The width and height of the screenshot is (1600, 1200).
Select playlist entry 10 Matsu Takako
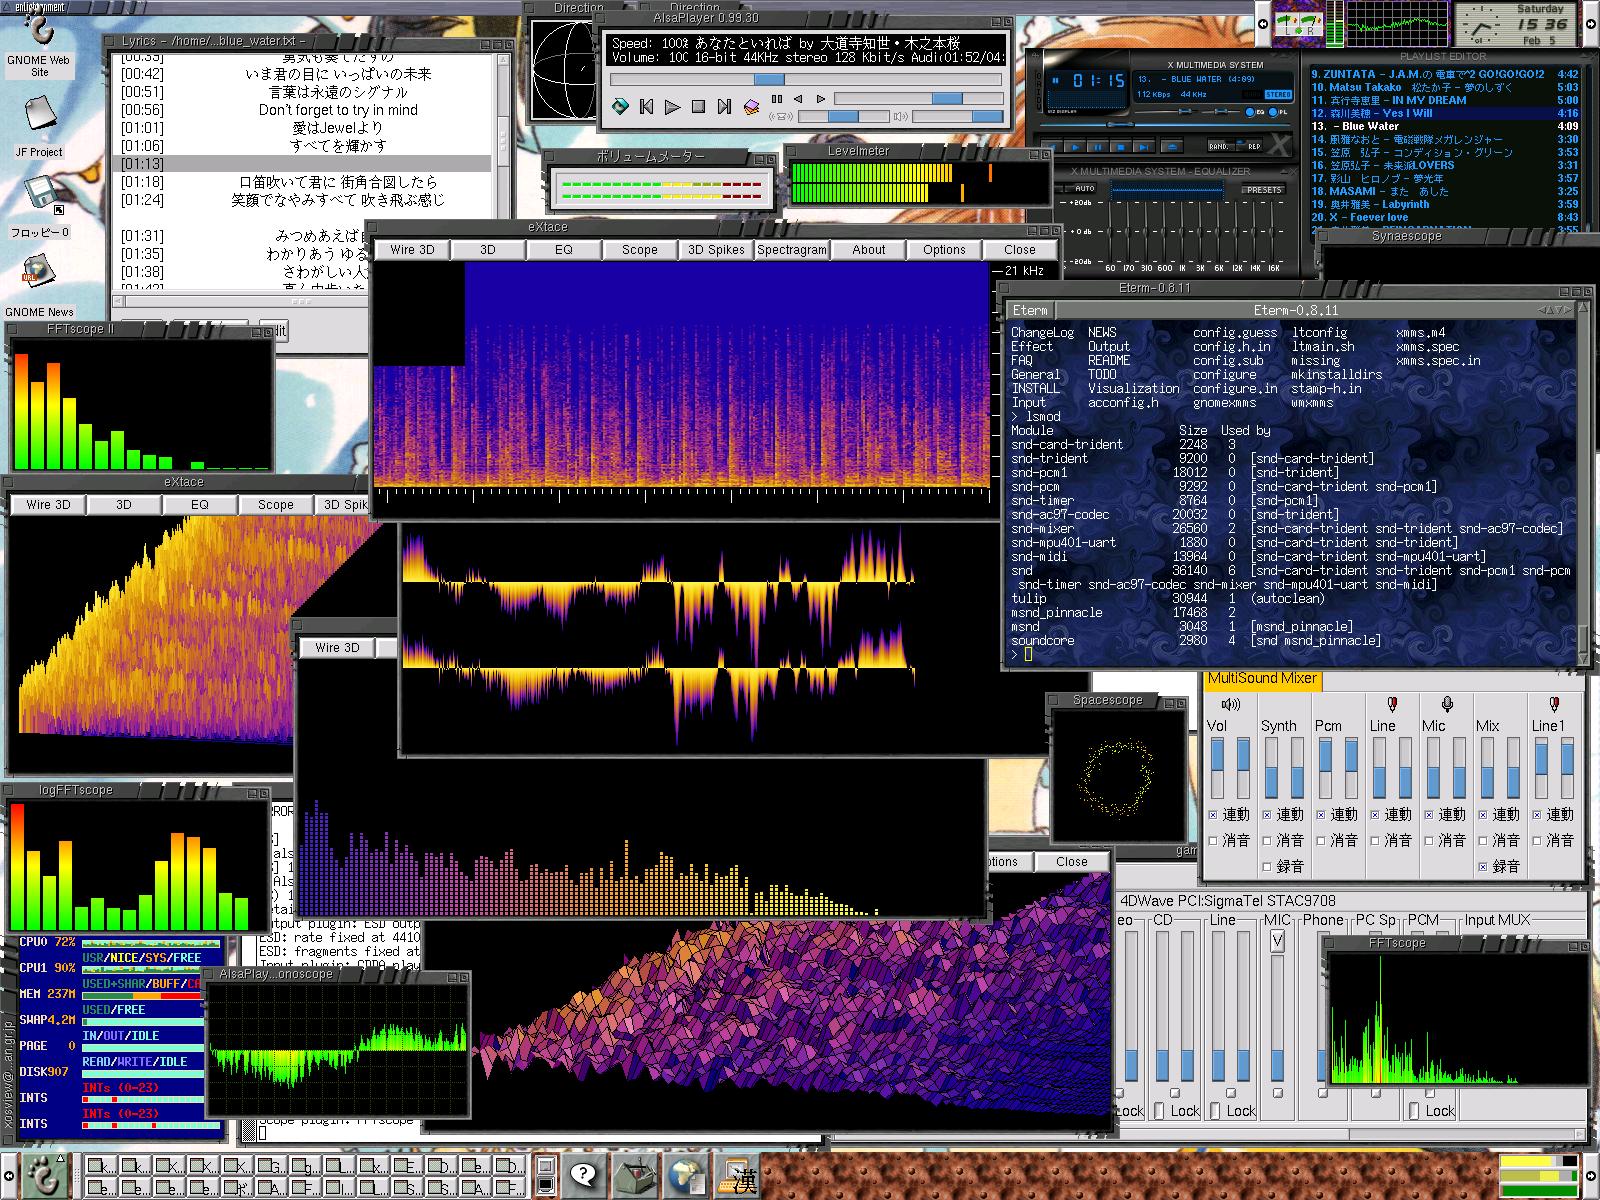tap(1445, 87)
